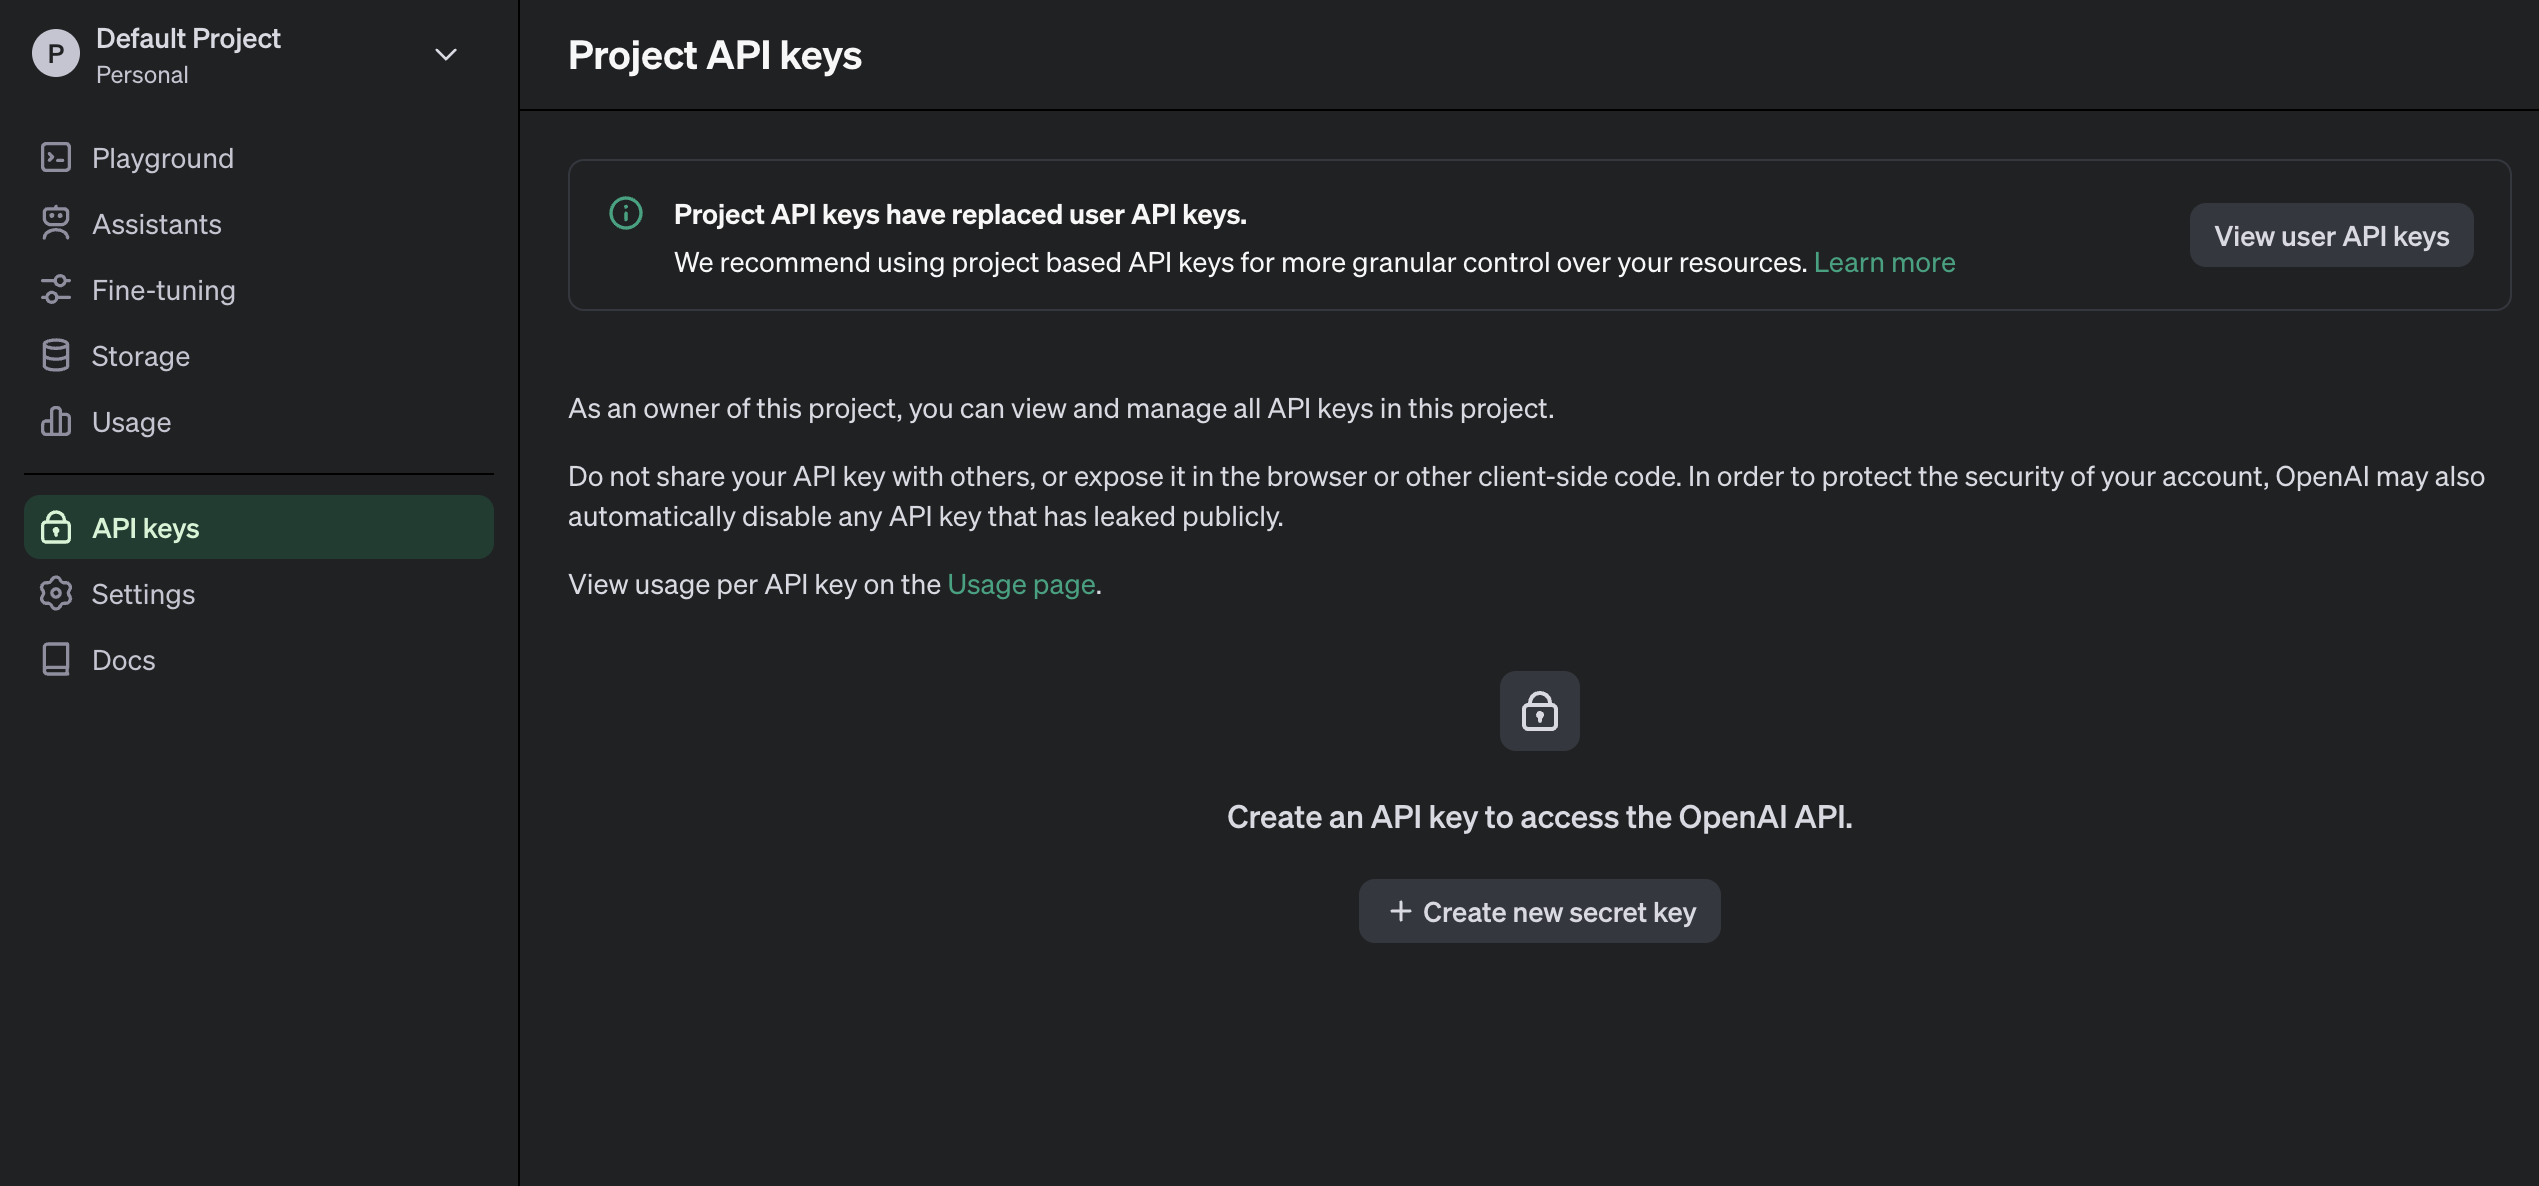This screenshot has width=2539, height=1186.
Task: Go to Assistants in the sidebar
Action: tap(259, 223)
